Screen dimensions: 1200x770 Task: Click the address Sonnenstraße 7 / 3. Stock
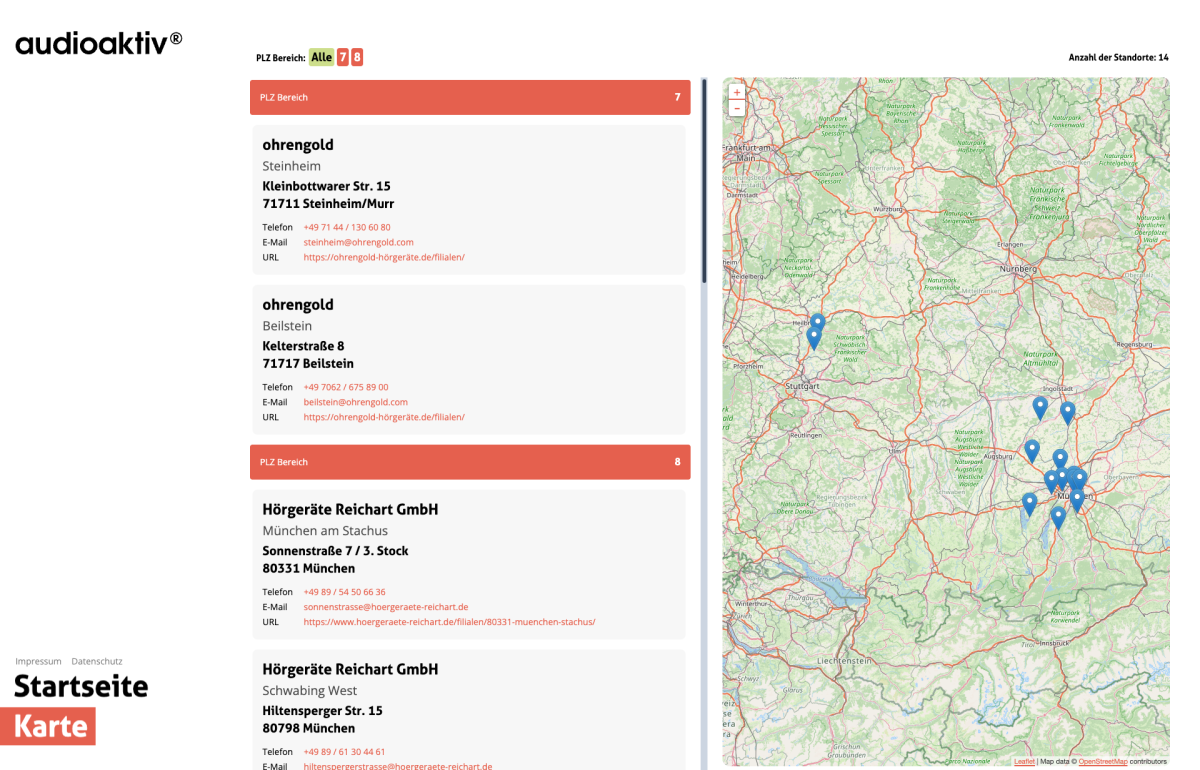click(x=335, y=551)
